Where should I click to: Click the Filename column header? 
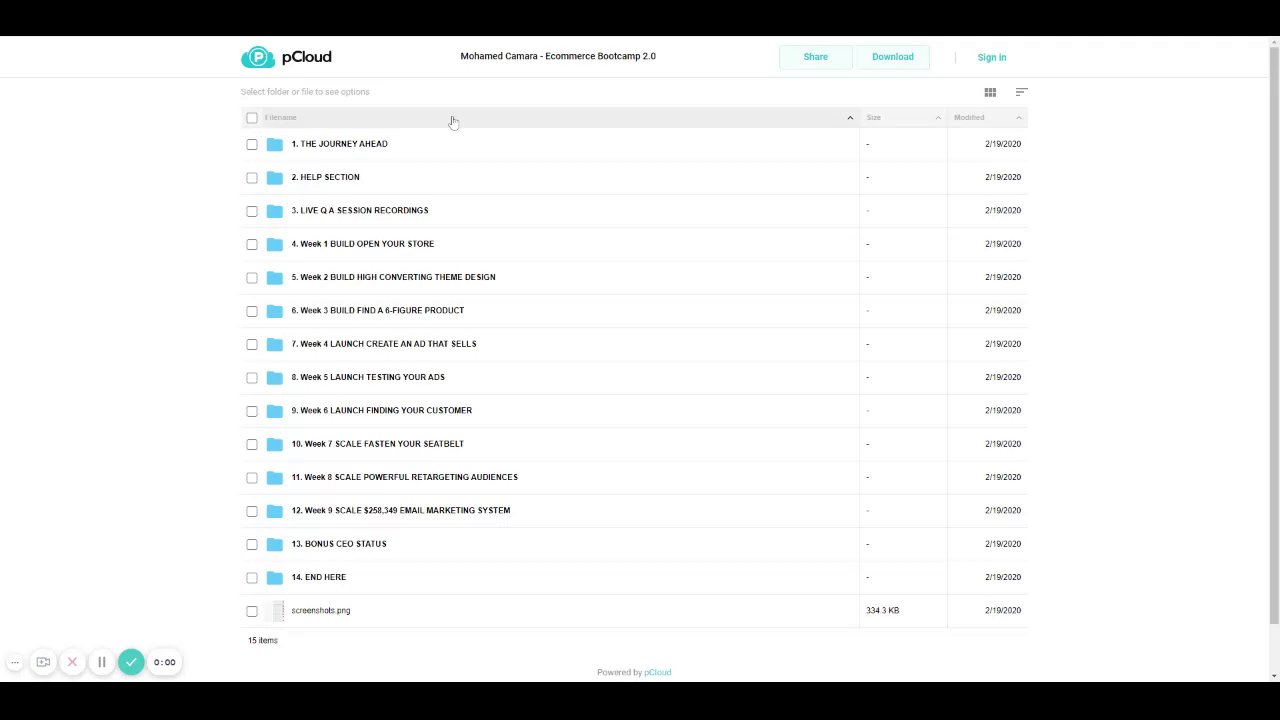(281, 118)
